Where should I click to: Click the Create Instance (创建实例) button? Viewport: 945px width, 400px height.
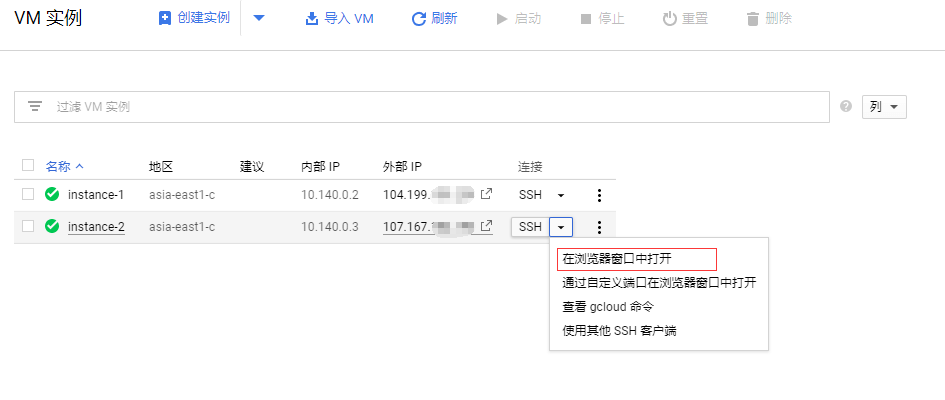coord(194,19)
